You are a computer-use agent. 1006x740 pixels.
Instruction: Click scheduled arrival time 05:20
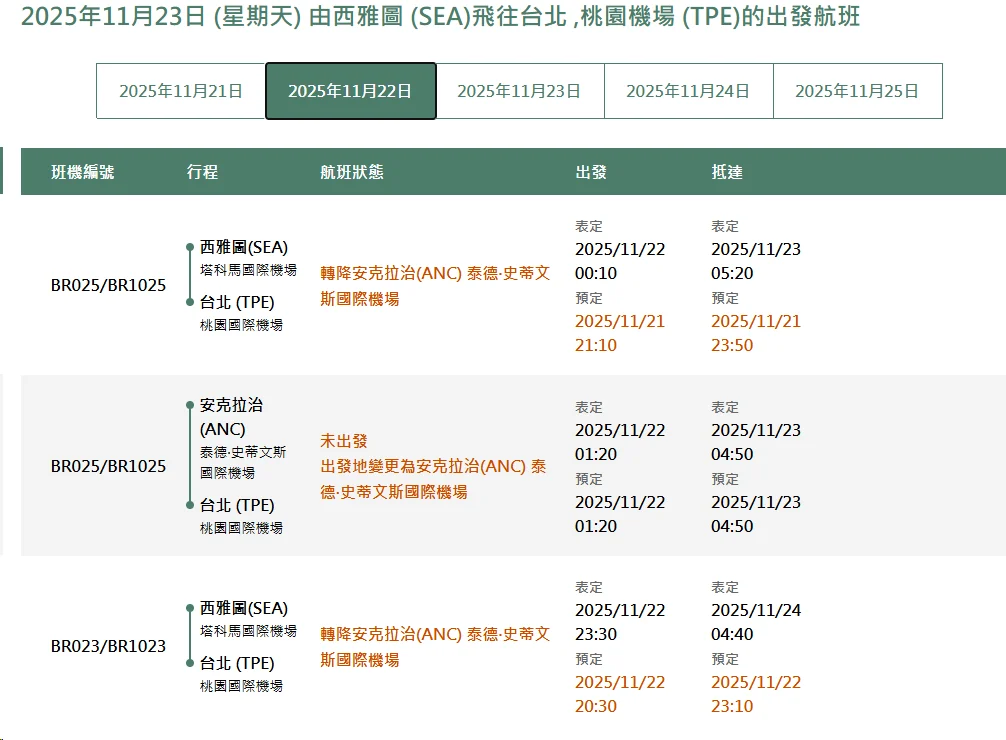click(x=732, y=273)
